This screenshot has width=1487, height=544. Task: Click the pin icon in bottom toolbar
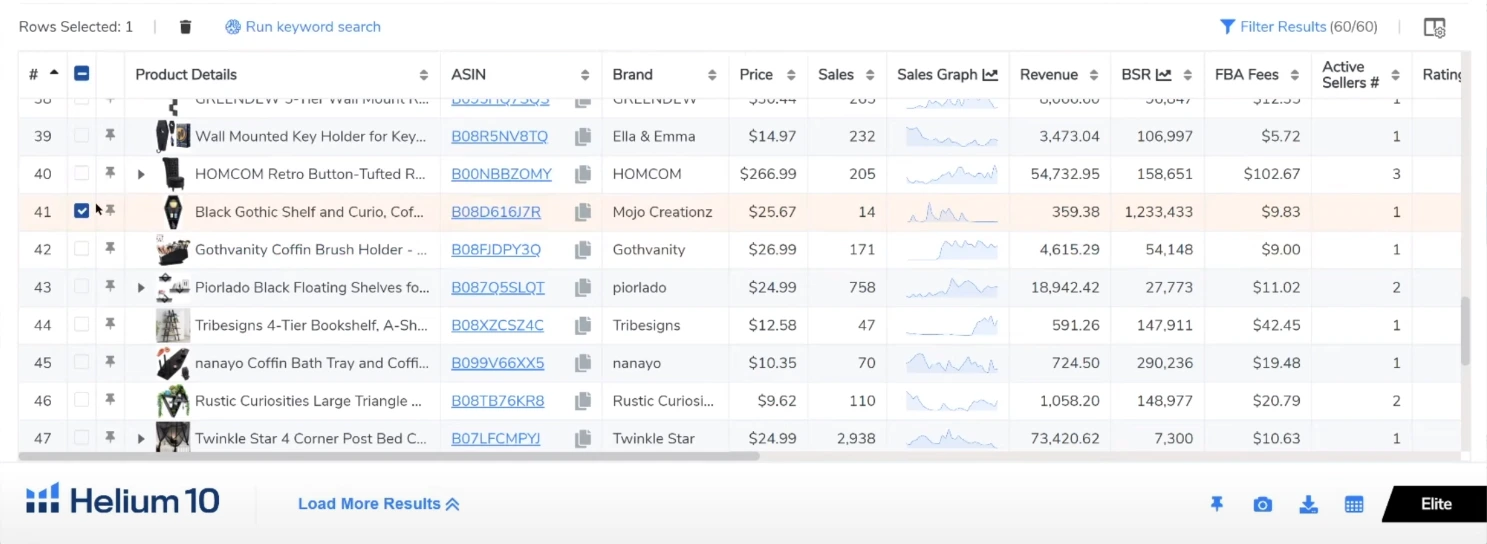point(1217,505)
